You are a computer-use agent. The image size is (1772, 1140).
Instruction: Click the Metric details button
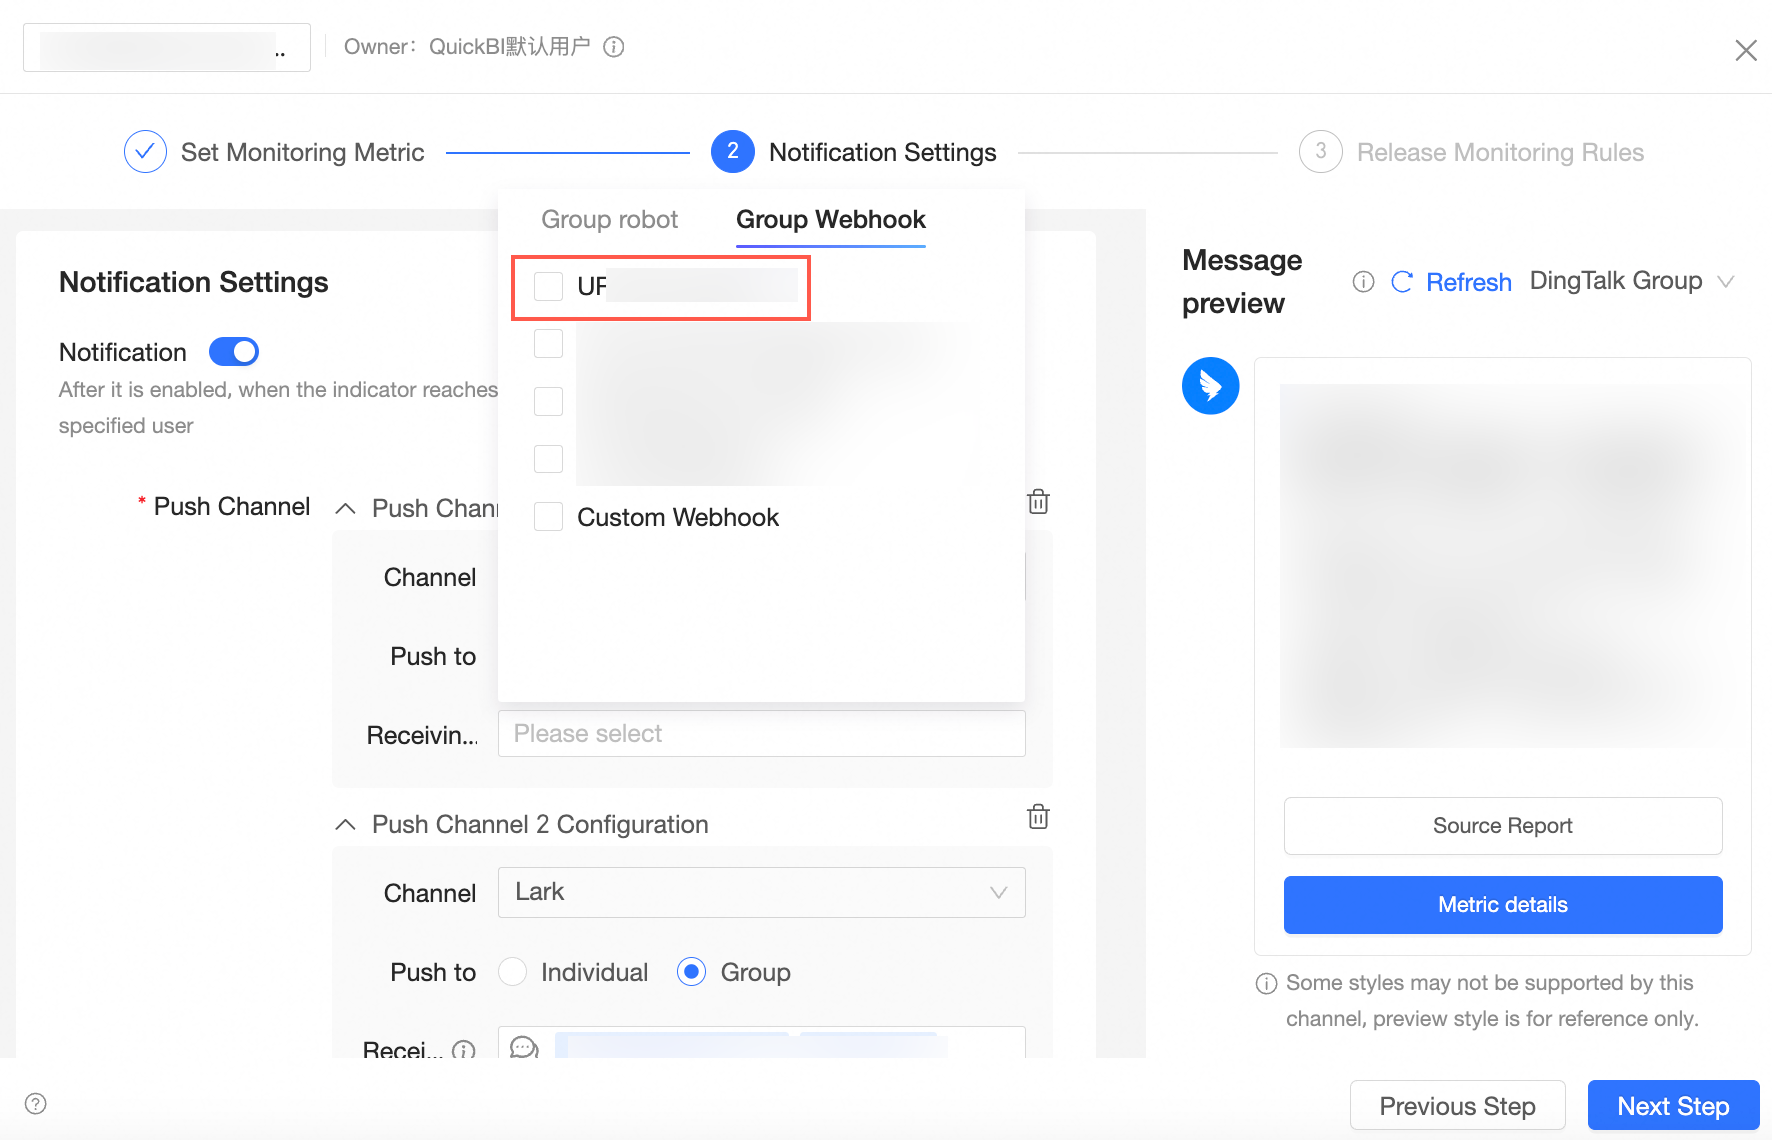1503,905
